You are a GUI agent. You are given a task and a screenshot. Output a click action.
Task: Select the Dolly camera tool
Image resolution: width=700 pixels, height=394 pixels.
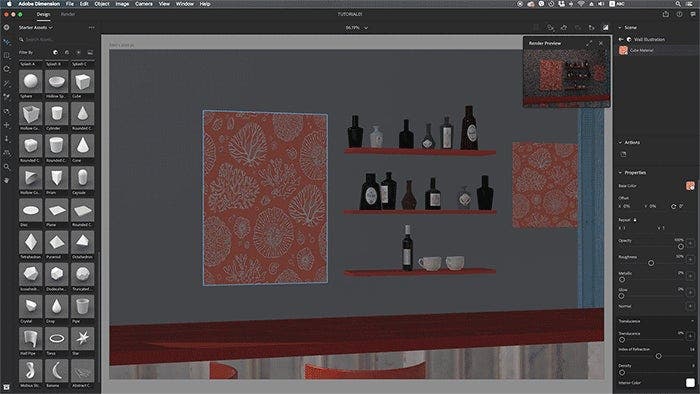pyautogui.click(x=6, y=139)
